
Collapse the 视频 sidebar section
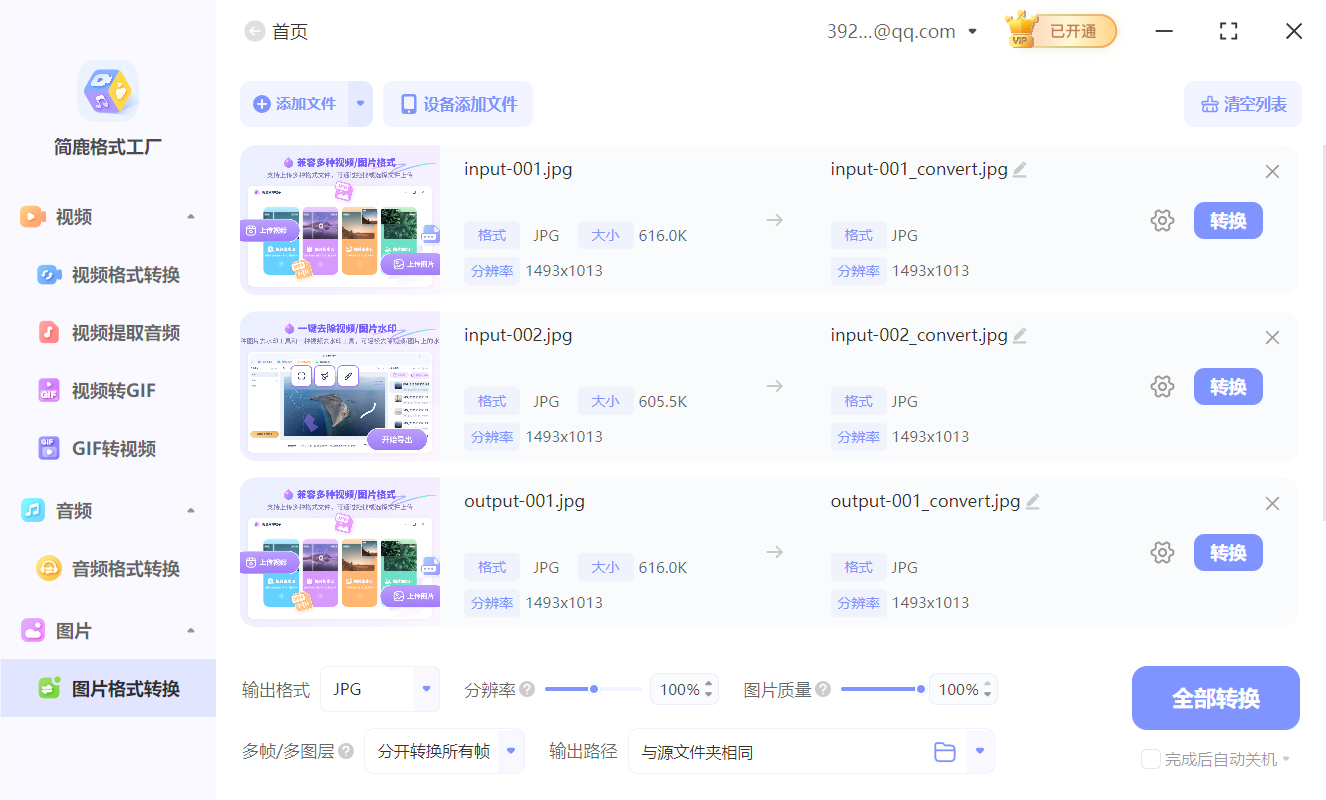[191, 216]
